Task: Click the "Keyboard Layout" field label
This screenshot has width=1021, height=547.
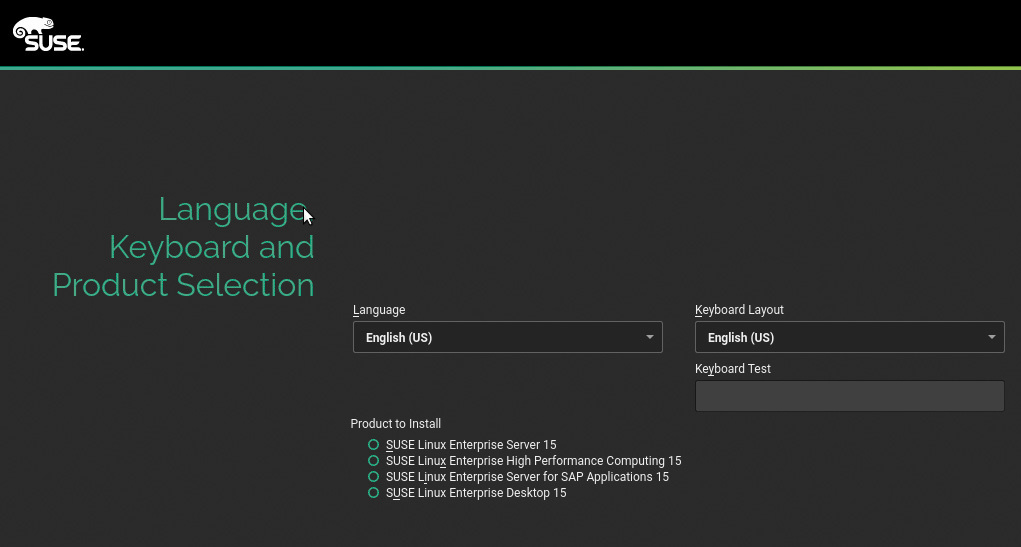Action: pos(739,310)
